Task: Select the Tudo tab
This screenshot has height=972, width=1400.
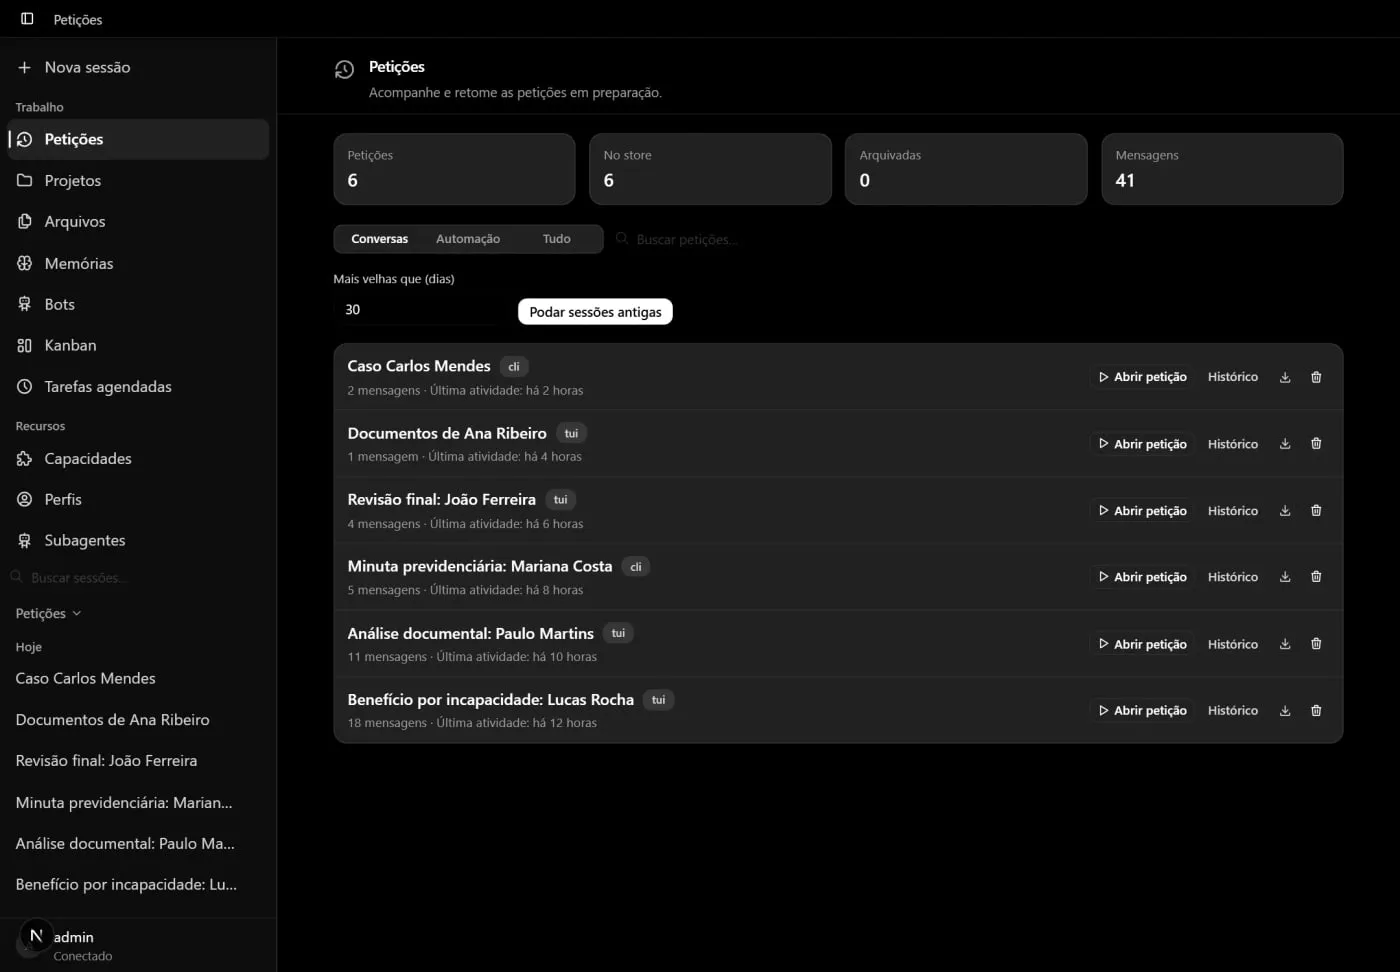Action: (557, 239)
